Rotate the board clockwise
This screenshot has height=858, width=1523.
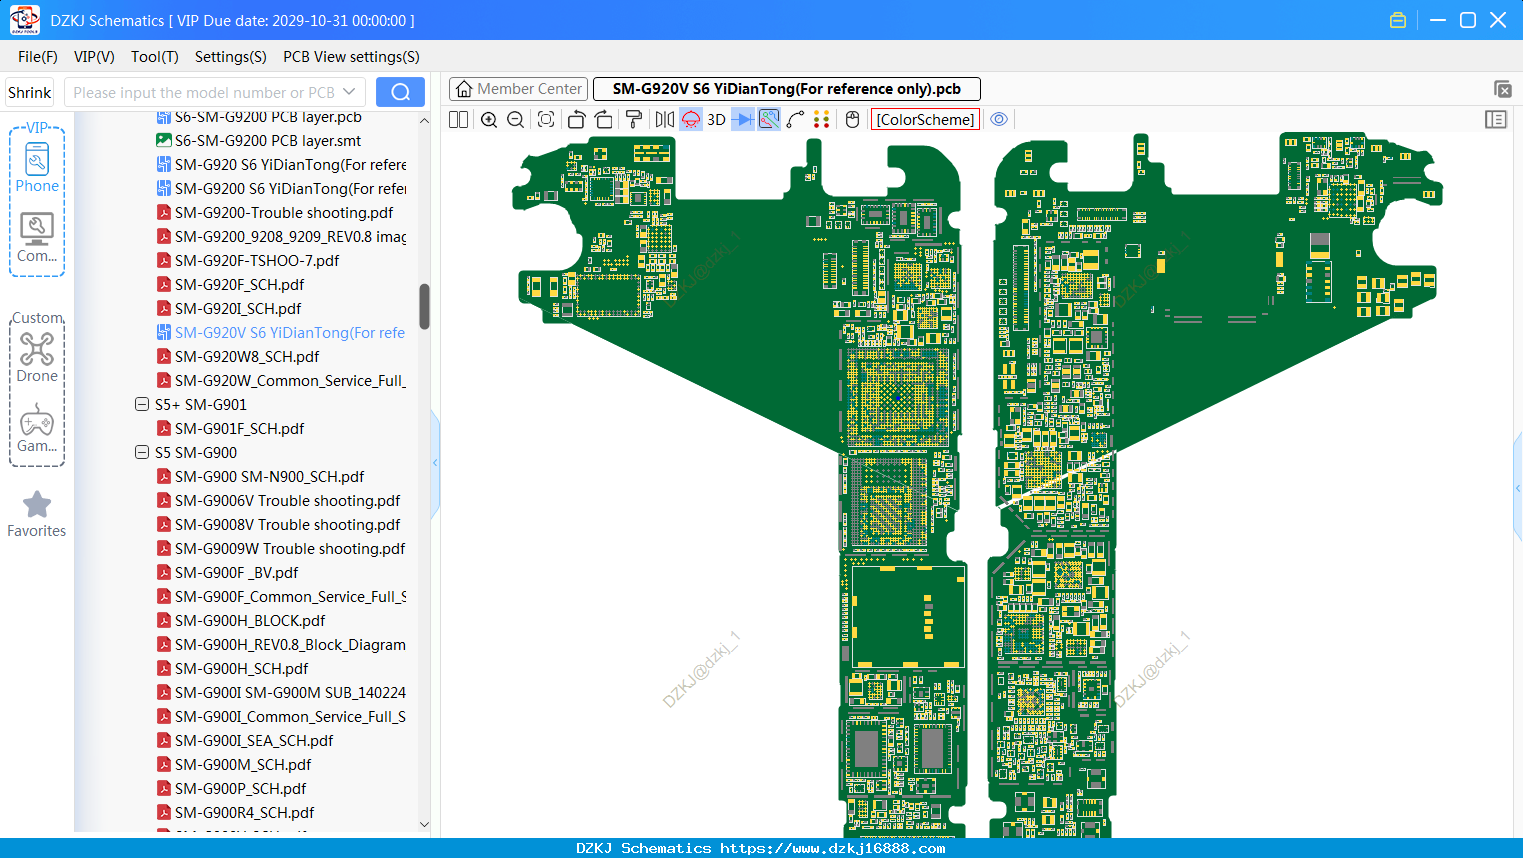pyautogui.click(x=604, y=119)
